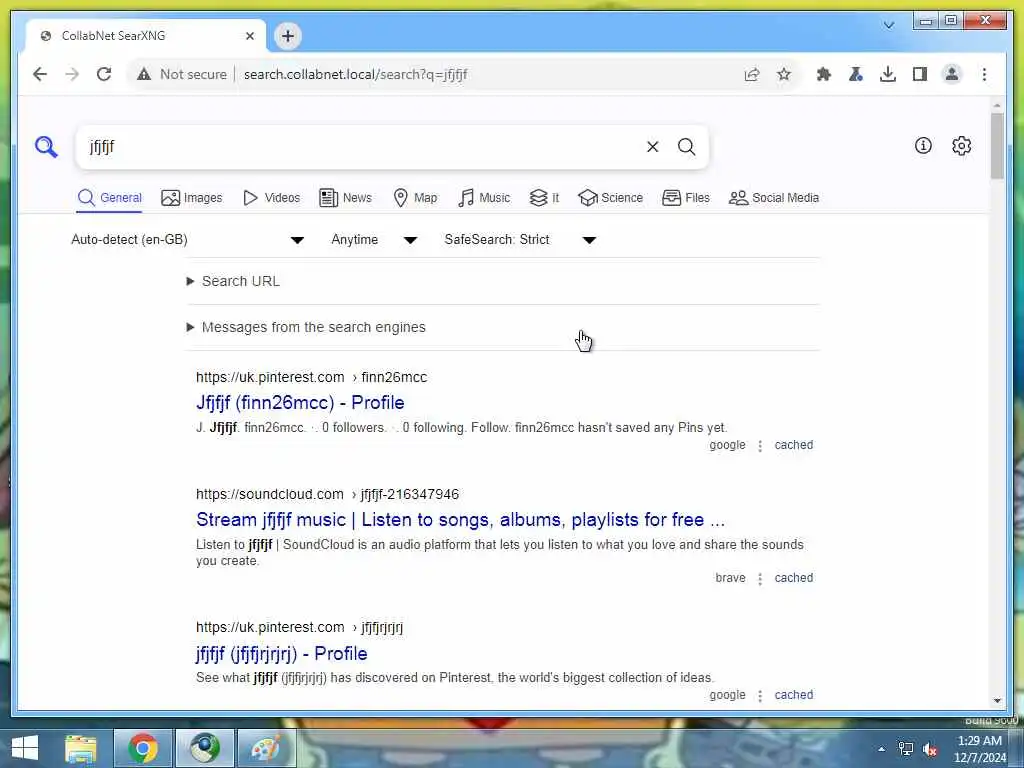Open the Anytime time range dropdown
The height and width of the screenshot is (768, 1024).
[x=374, y=240]
